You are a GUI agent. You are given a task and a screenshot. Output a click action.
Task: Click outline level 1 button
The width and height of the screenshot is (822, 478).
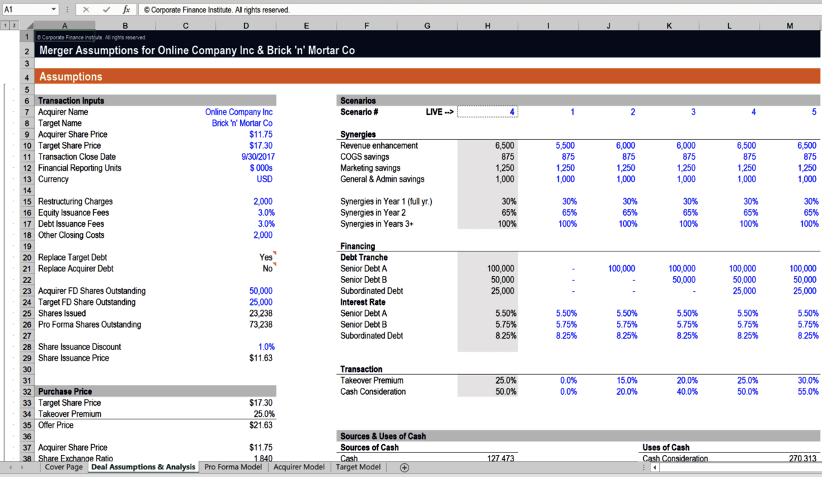(5, 24)
